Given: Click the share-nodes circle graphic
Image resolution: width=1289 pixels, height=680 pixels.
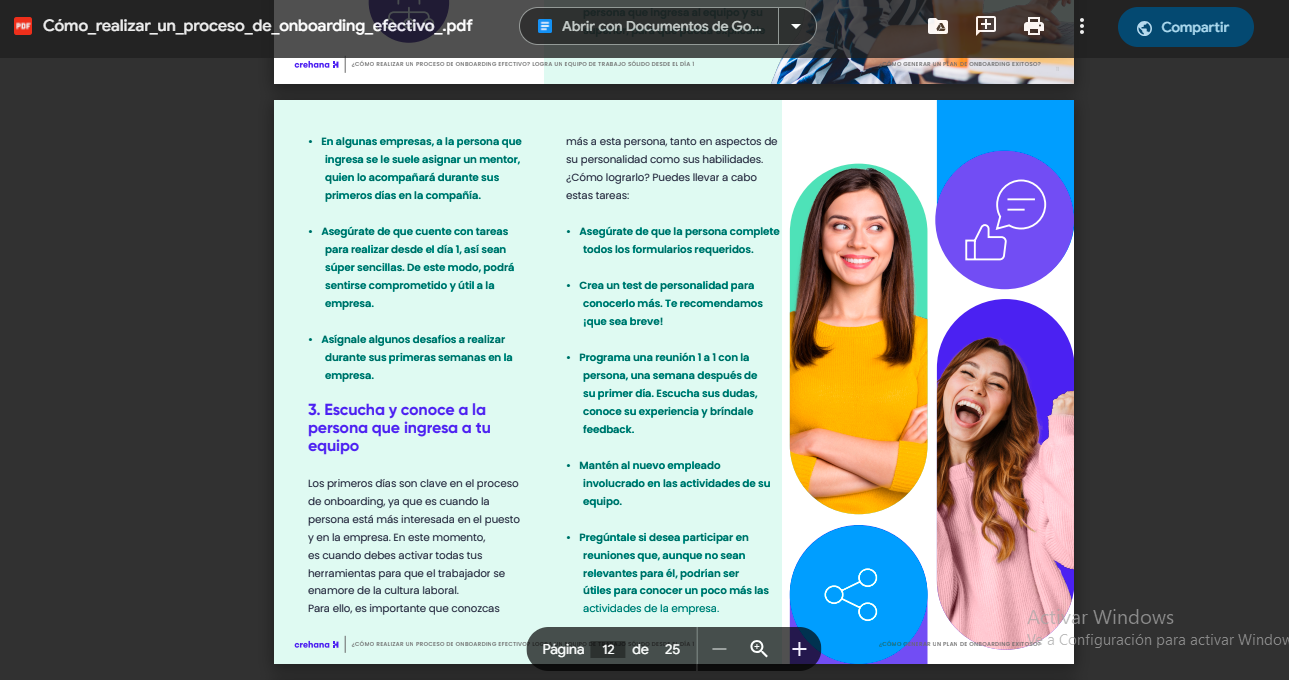Looking at the screenshot, I should 857,595.
